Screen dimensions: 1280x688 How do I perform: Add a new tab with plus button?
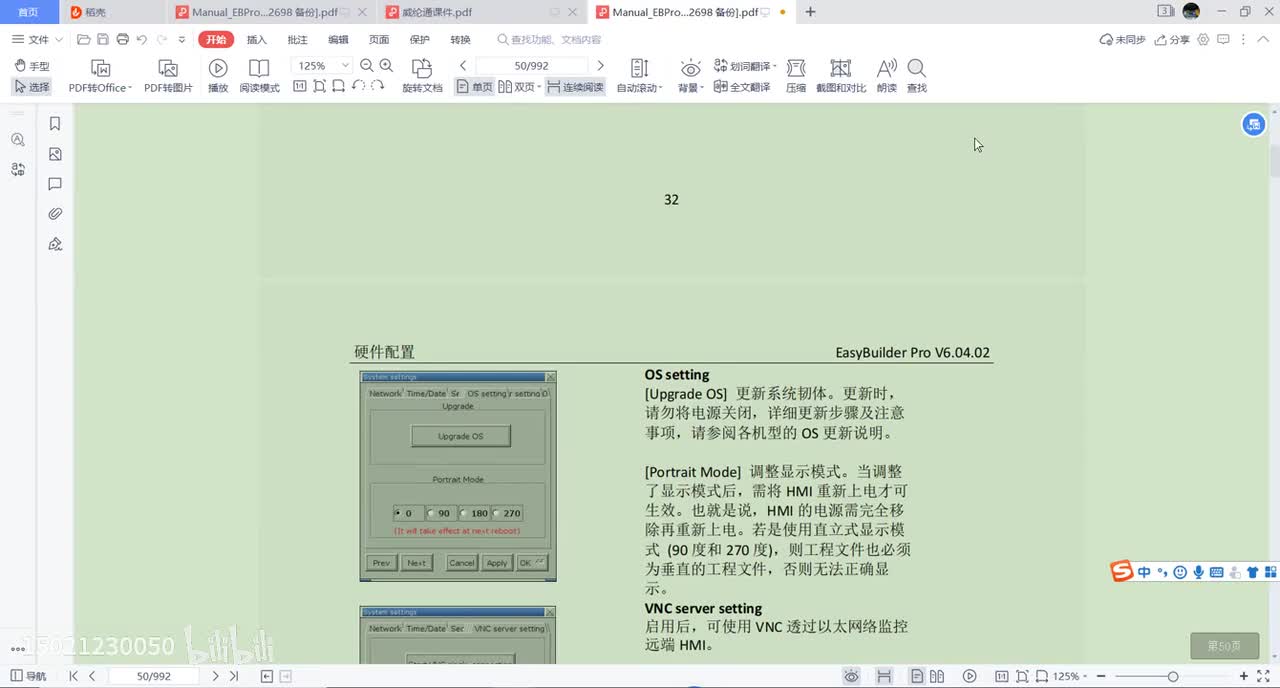tap(810, 12)
